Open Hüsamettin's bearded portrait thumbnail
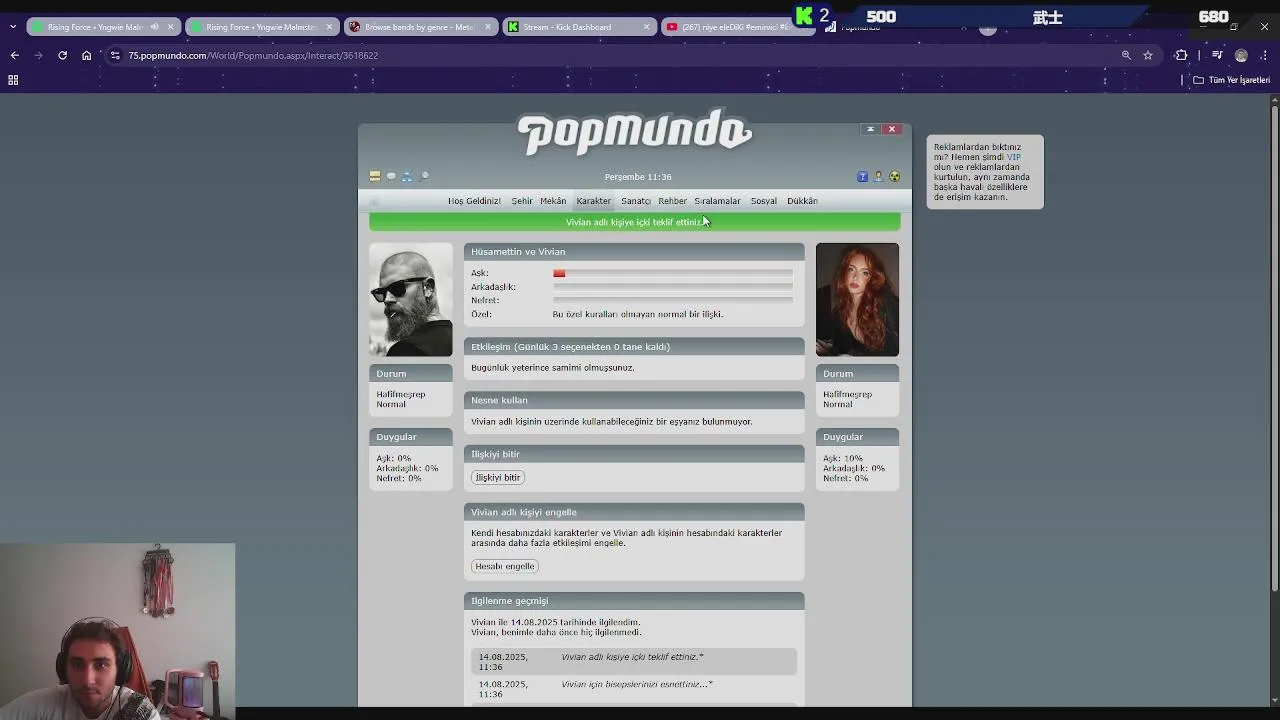Image resolution: width=1280 pixels, height=720 pixels. click(411, 299)
